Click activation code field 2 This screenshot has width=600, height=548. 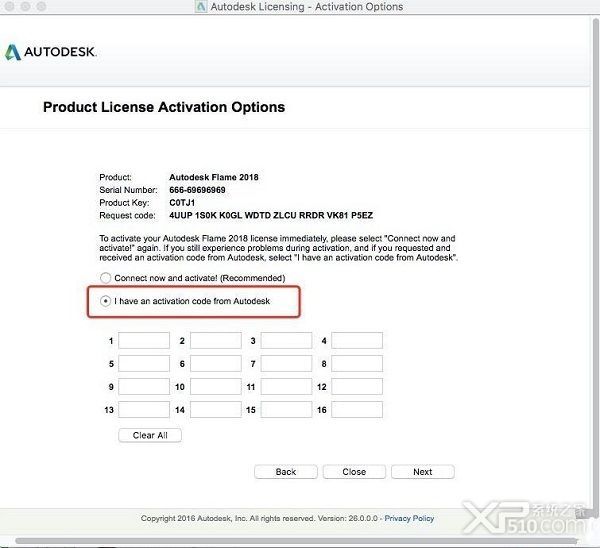(x=216, y=340)
